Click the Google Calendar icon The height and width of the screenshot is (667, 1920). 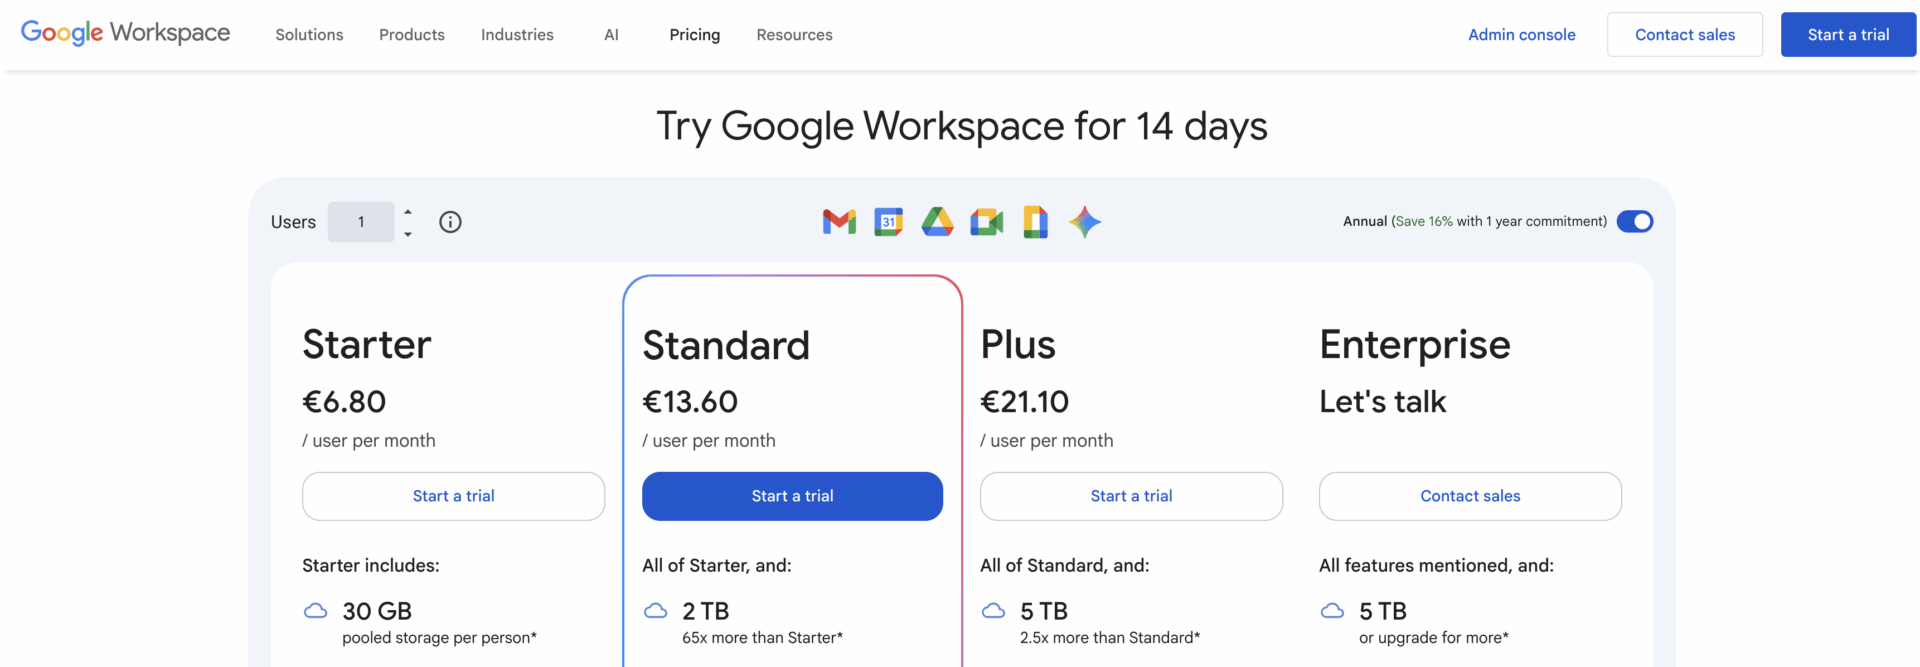coord(888,222)
